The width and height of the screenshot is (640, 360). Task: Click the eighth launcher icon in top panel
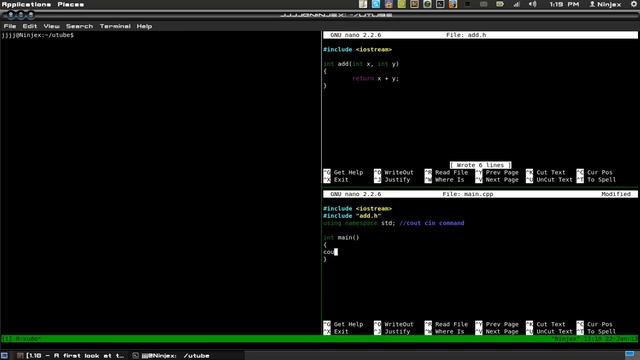(x=453, y=4)
